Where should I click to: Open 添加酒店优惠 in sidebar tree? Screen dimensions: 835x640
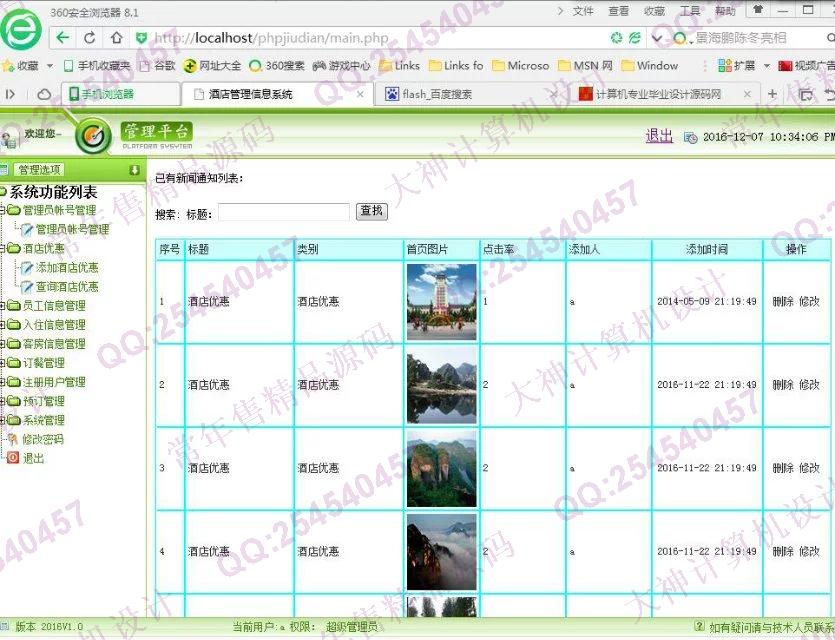pos(67,268)
